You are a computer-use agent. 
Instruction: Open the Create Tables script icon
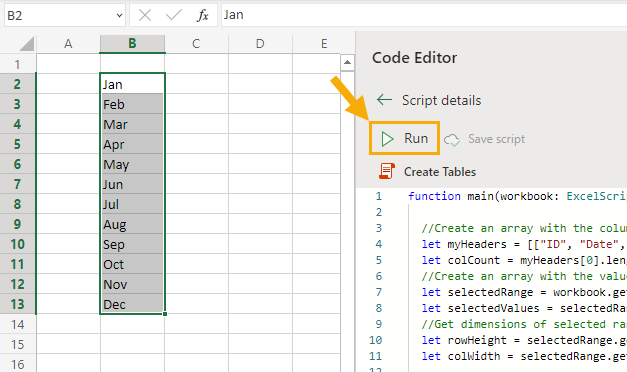click(x=387, y=171)
